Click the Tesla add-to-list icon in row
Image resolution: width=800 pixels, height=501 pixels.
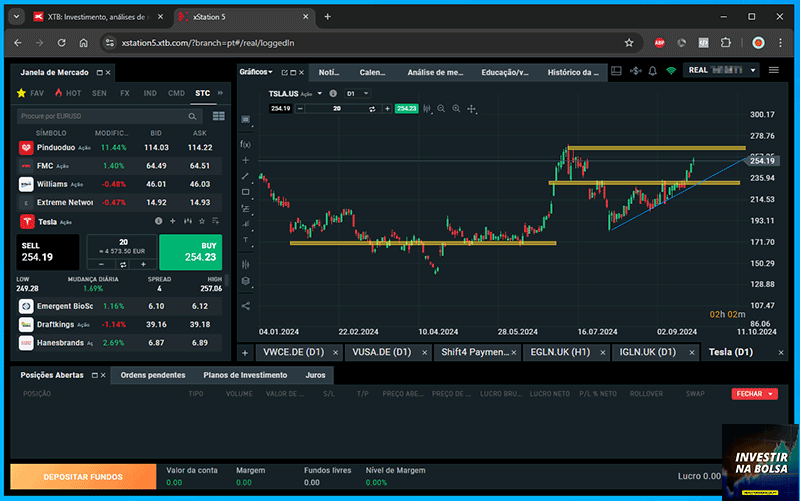point(216,221)
